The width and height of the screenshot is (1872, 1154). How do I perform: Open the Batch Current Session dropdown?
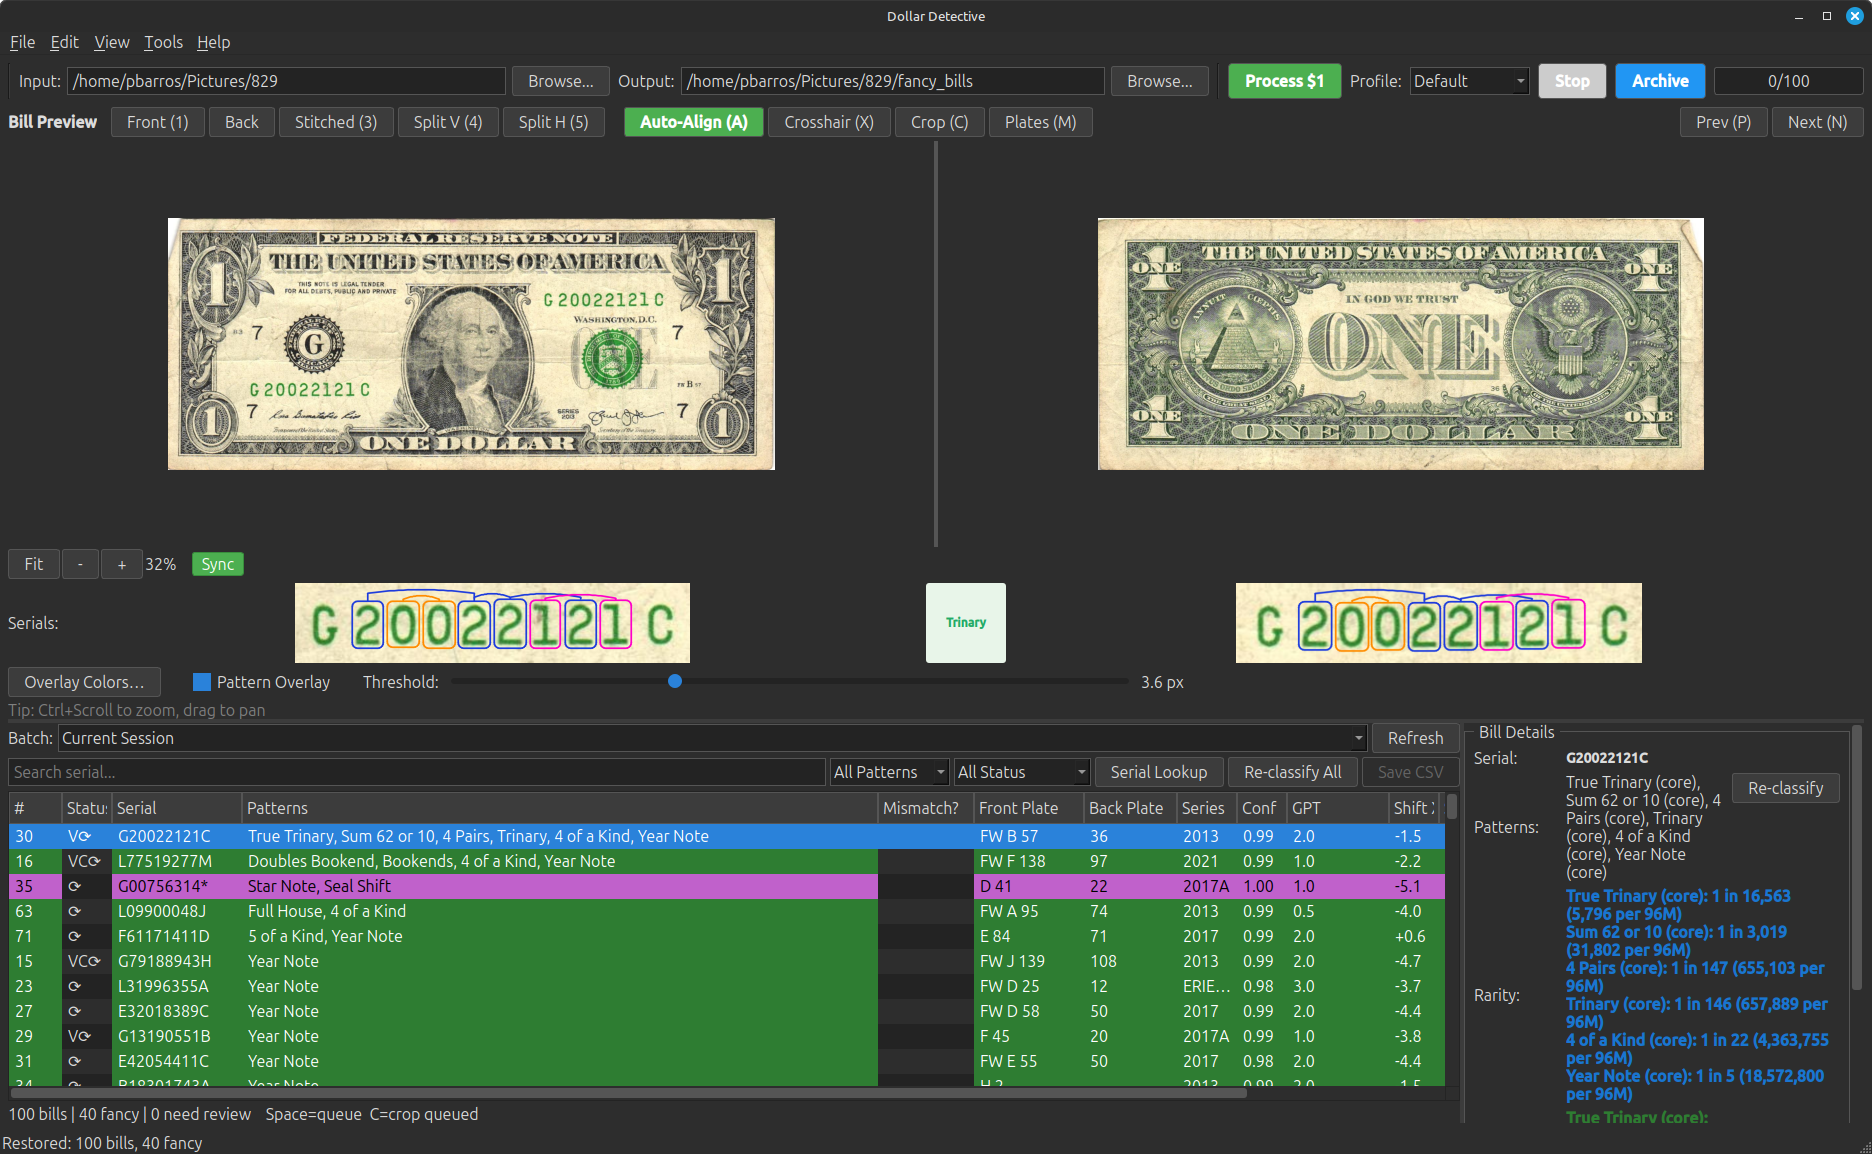[713, 738]
